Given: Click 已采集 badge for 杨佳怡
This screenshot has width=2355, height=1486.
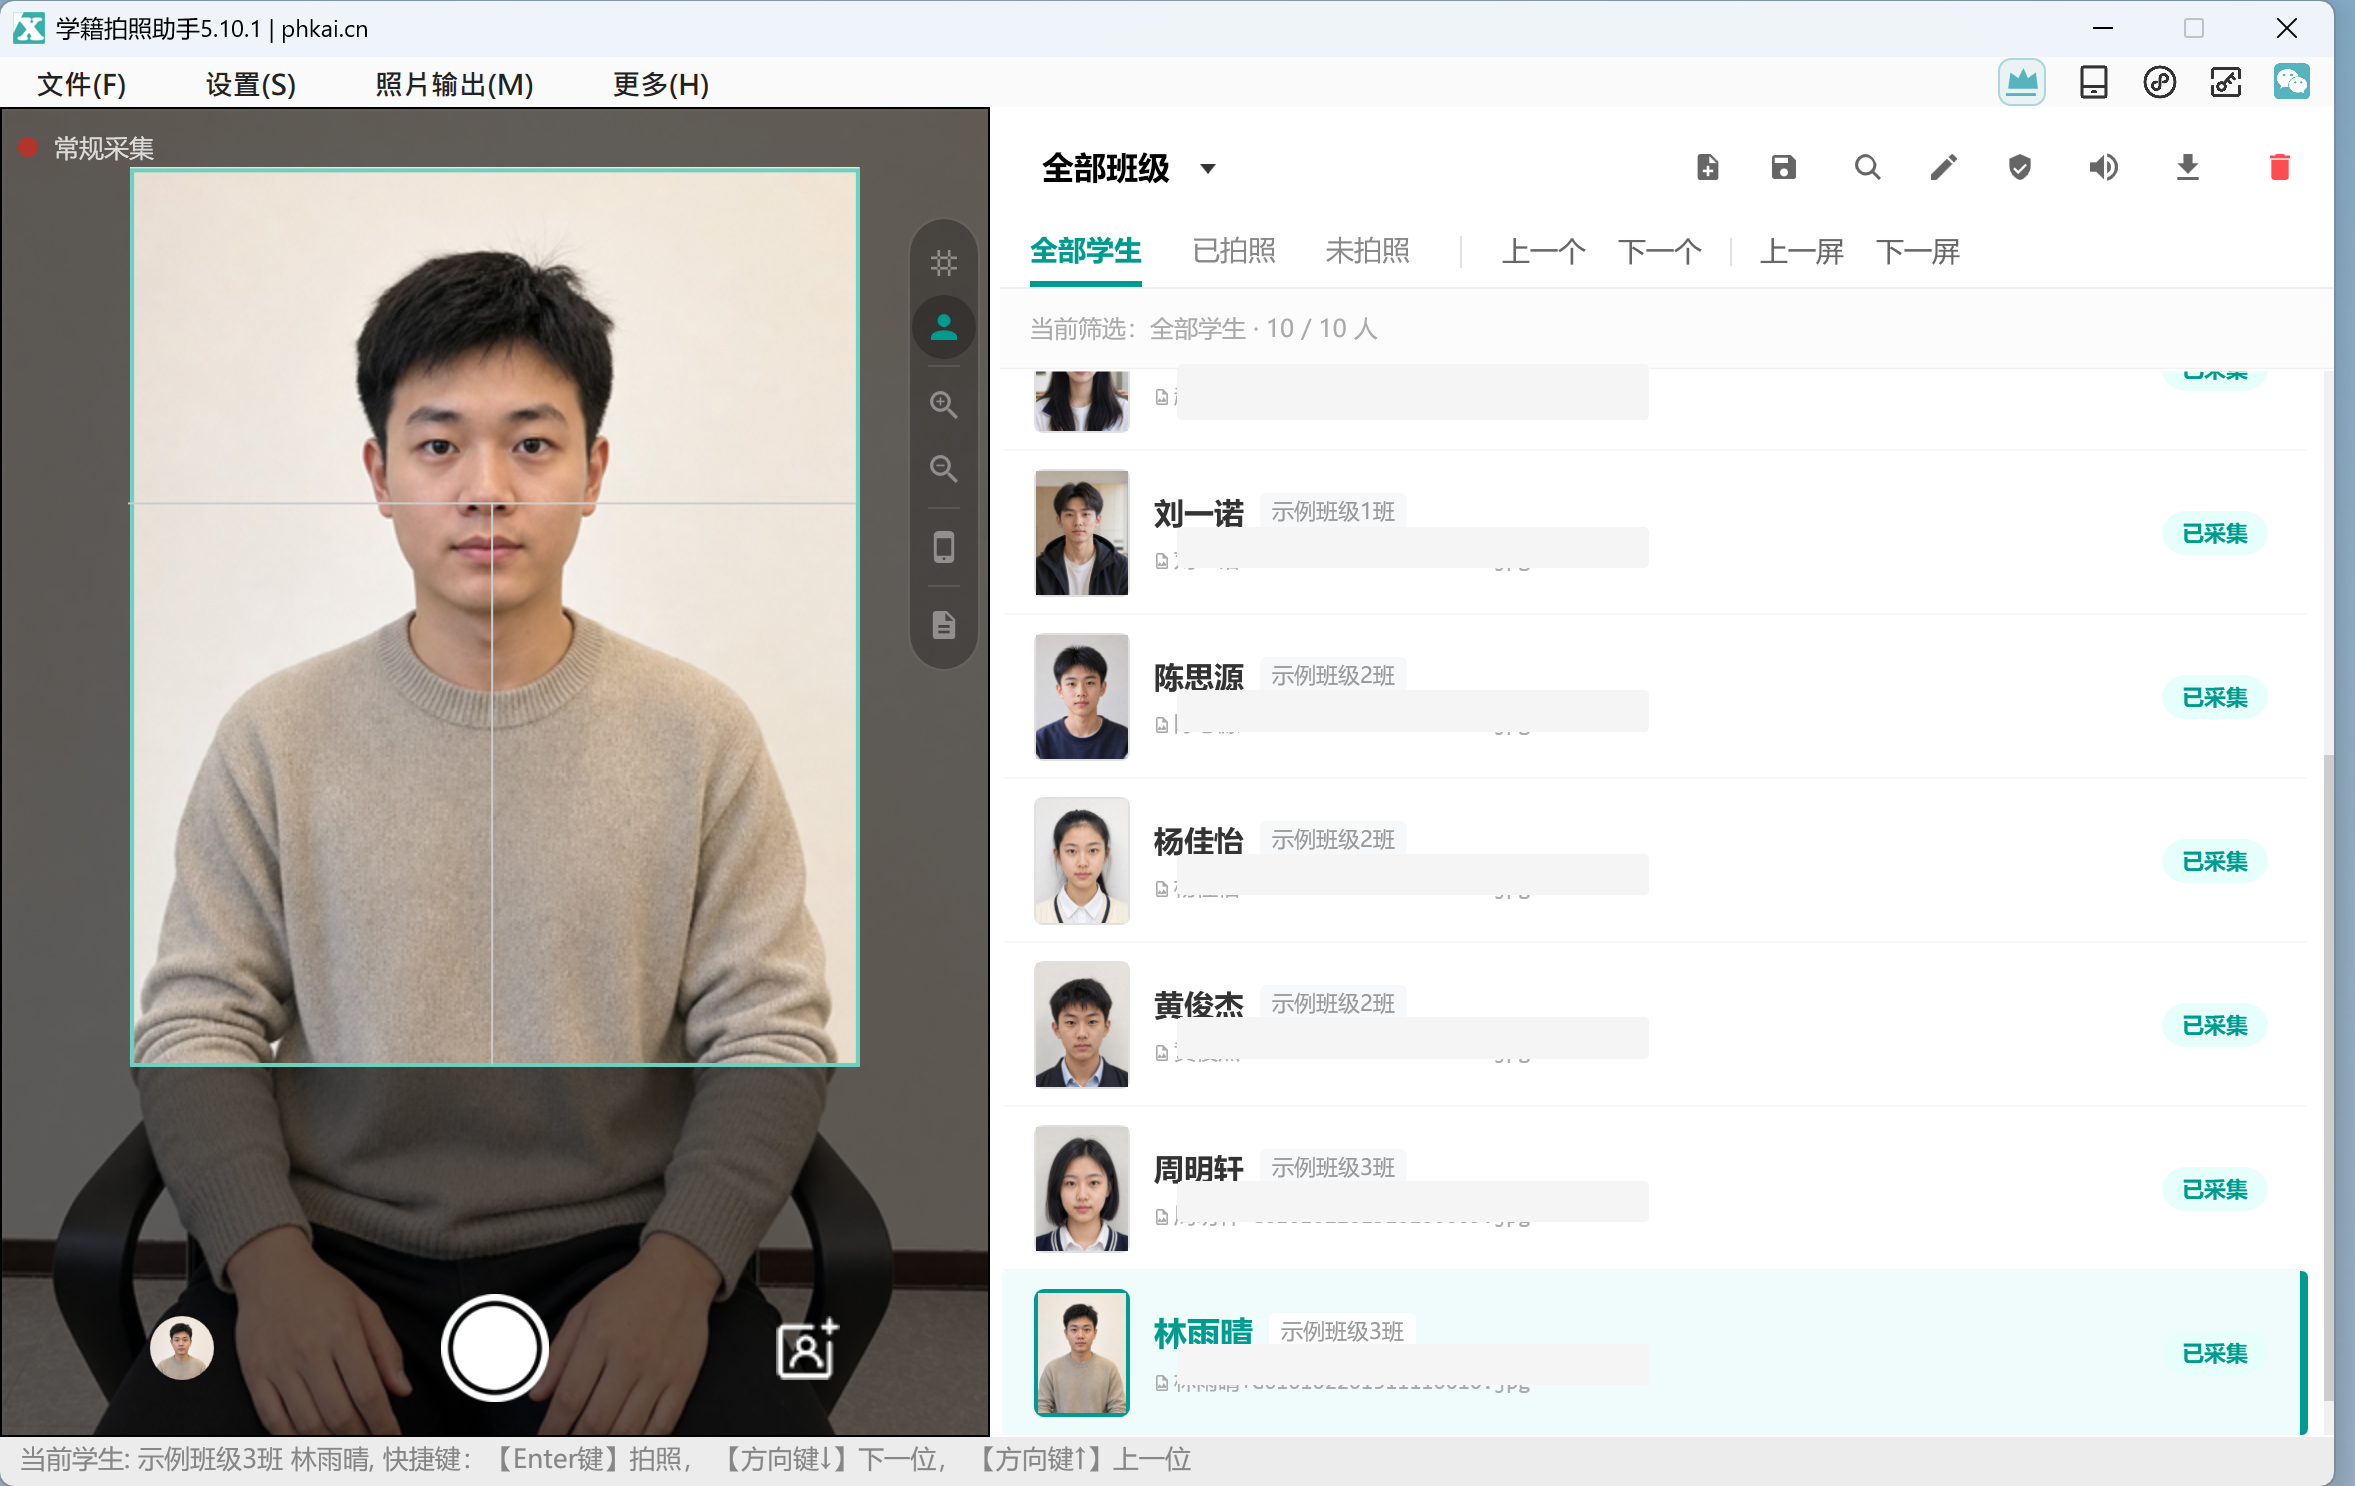Looking at the screenshot, I should coord(2215,862).
